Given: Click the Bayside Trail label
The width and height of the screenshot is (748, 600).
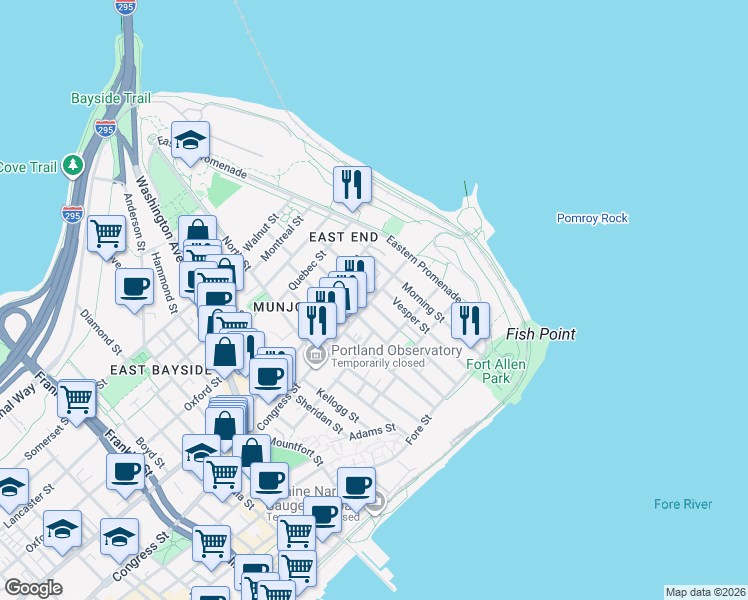Looking at the screenshot, I should click(111, 98).
